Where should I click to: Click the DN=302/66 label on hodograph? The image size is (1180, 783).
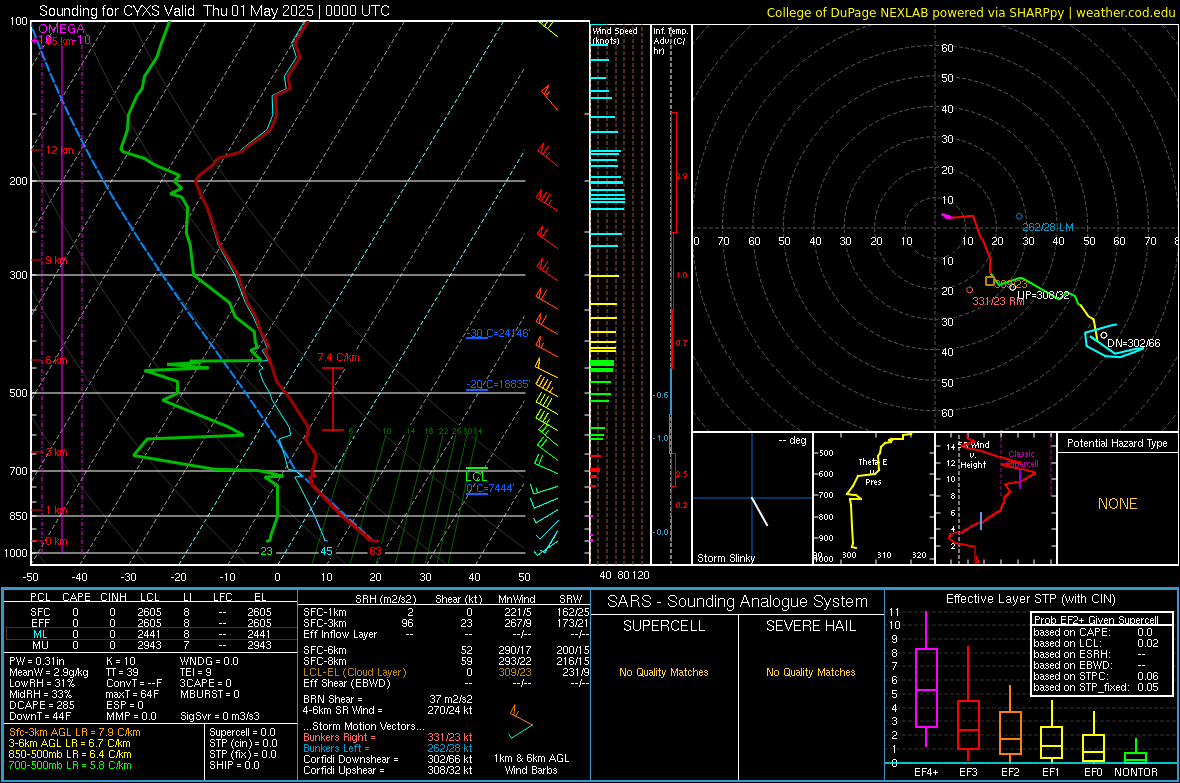(x=1133, y=343)
